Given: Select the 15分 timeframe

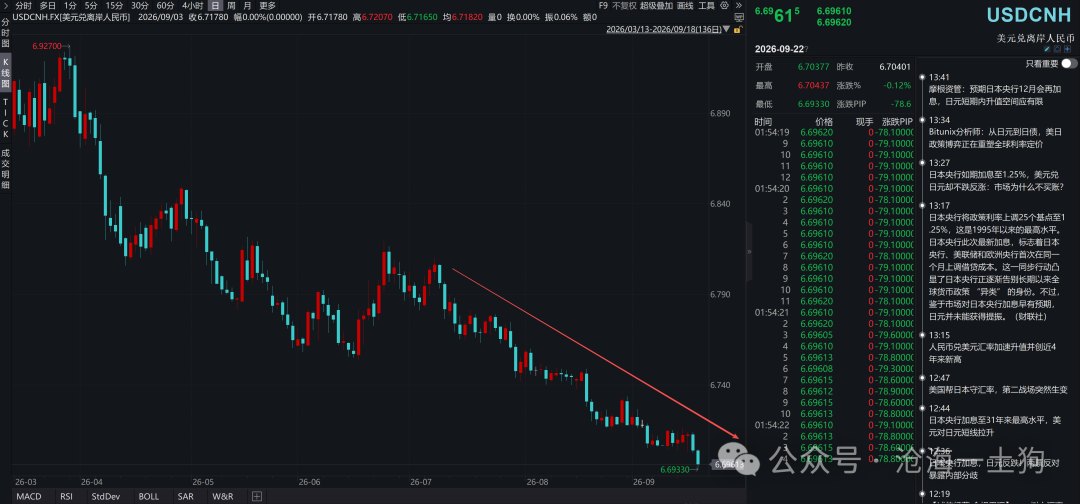Looking at the screenshot, I should coord(114,5).
